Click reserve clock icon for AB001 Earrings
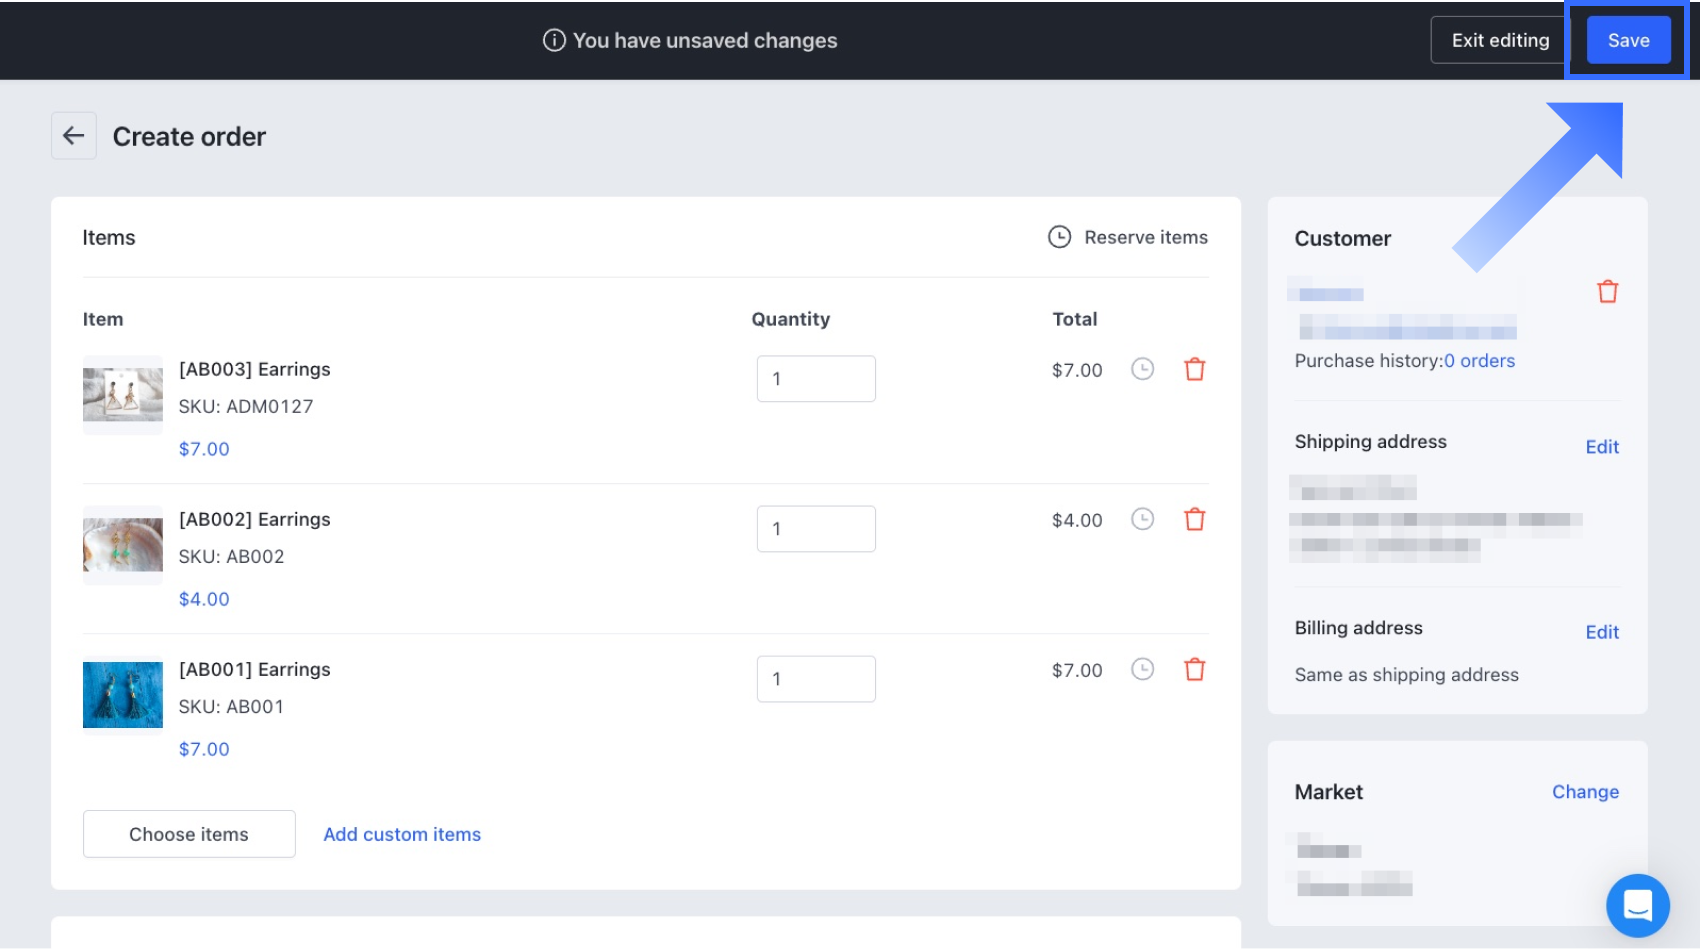This screenshot has height=949, width=1700. (1142, 670)
